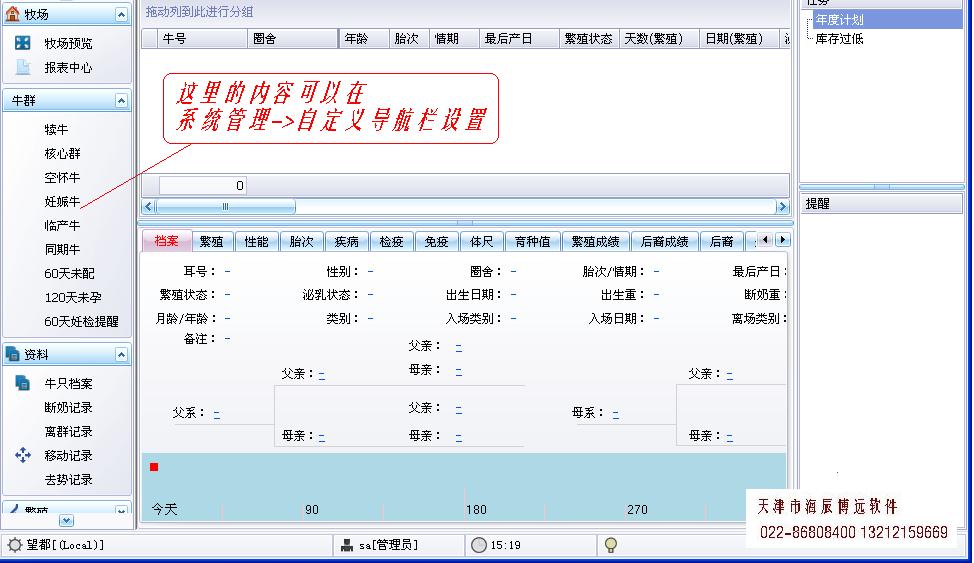Open 空怀牛 group in sidebar
974x563 pixels.
pyautogui.click(x=62, y=177)
